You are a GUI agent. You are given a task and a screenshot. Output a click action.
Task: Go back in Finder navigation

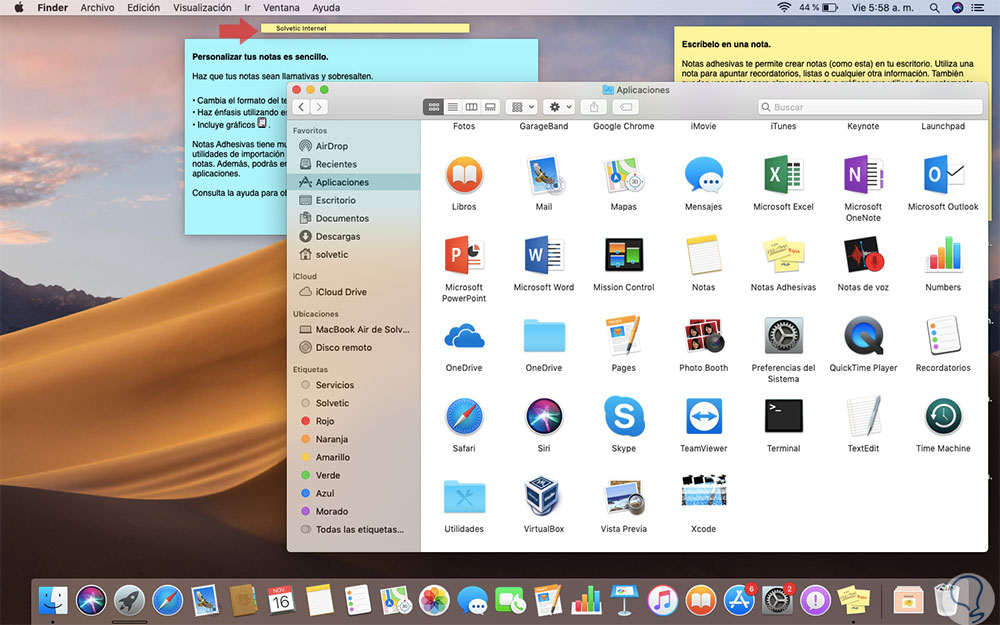(x=301, y=107)
